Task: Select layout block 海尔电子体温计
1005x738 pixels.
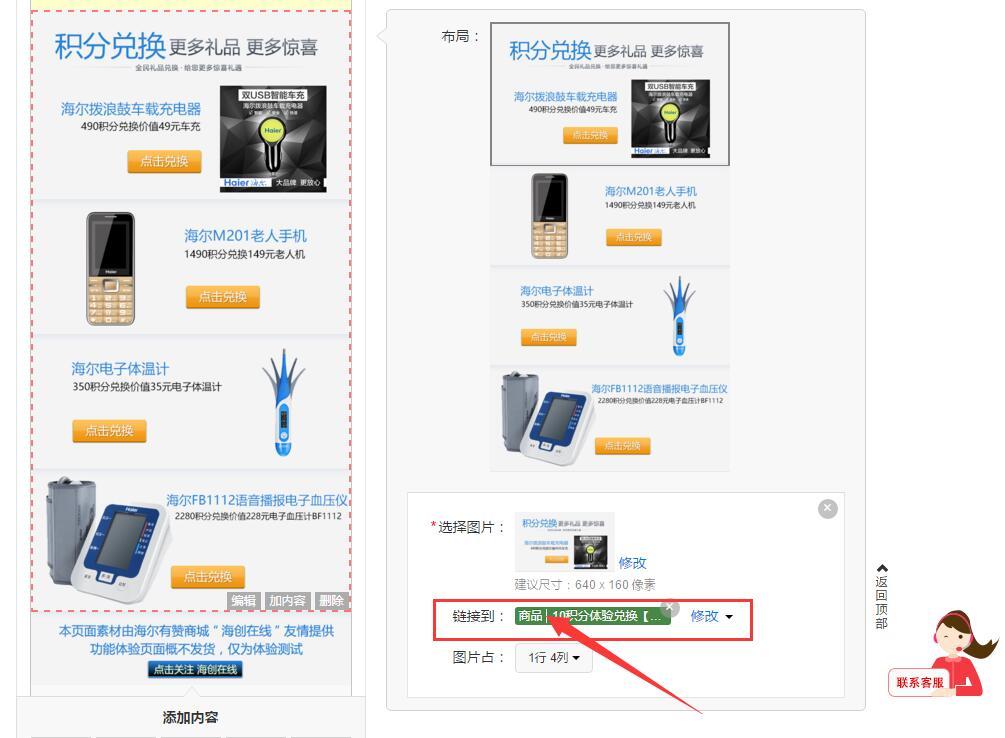Action: tap(610, 316)
